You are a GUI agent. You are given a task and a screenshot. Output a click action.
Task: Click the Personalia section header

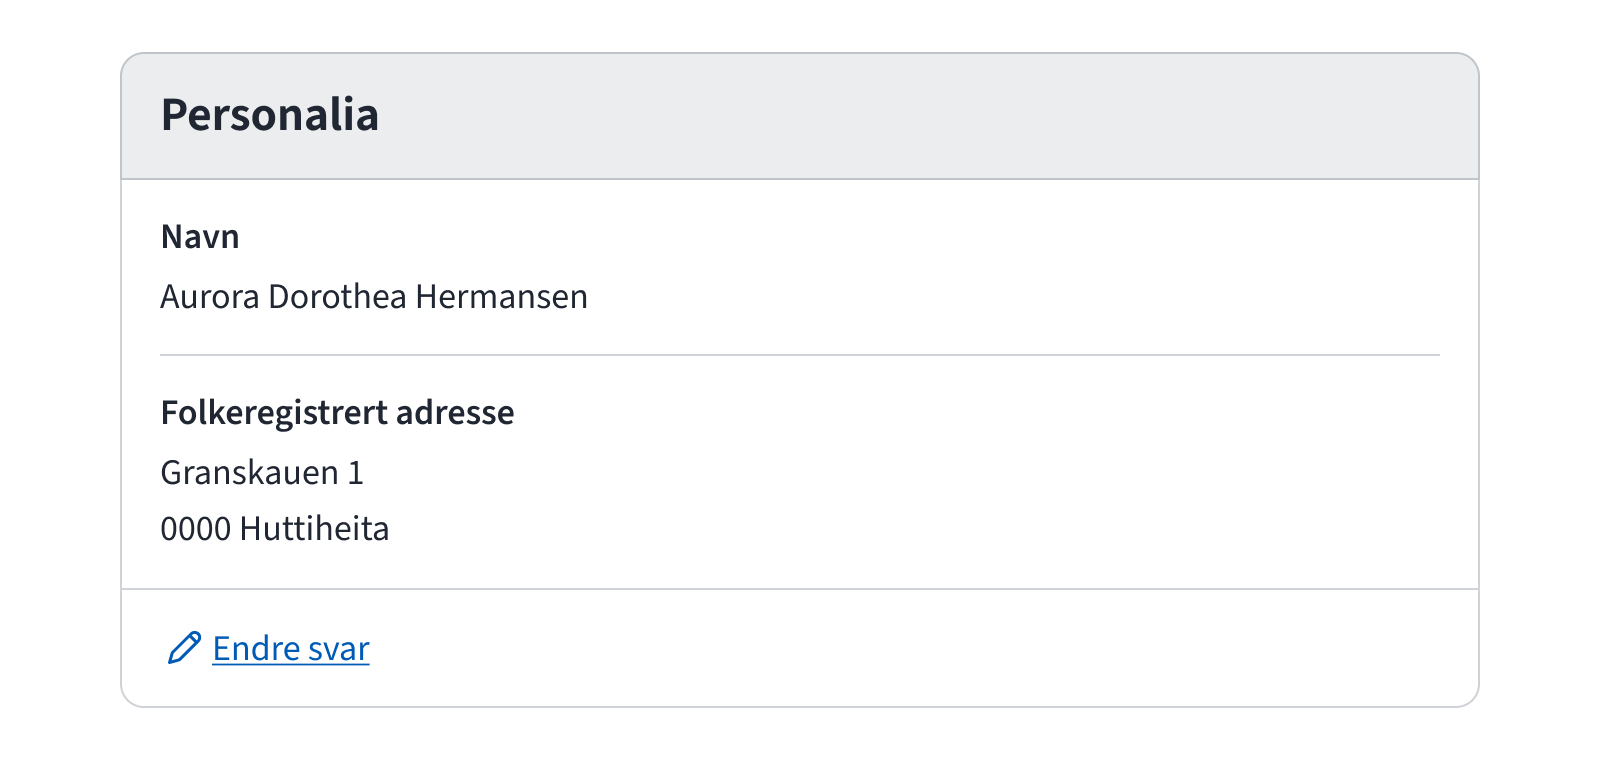point(271,114)
